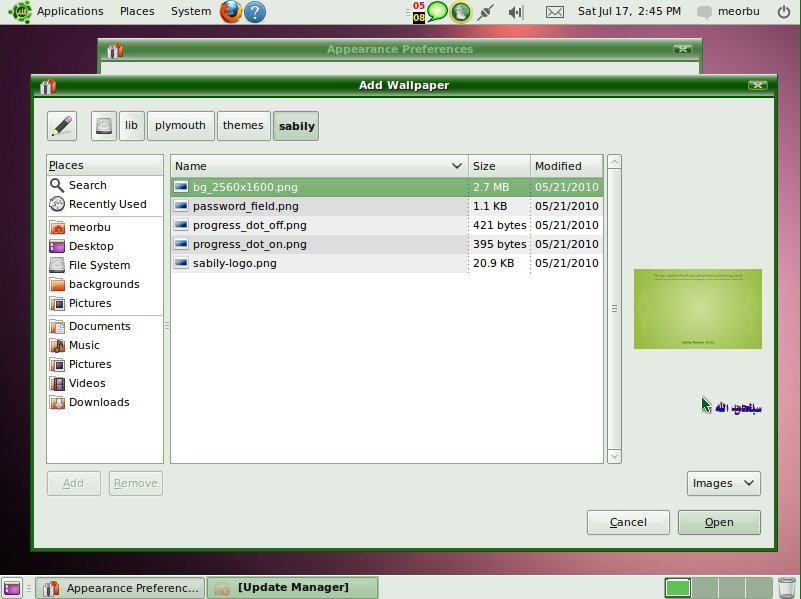Open Videos in Places sidebar
The height and width of the screenshot is (599, 801).
coord(105,383)
